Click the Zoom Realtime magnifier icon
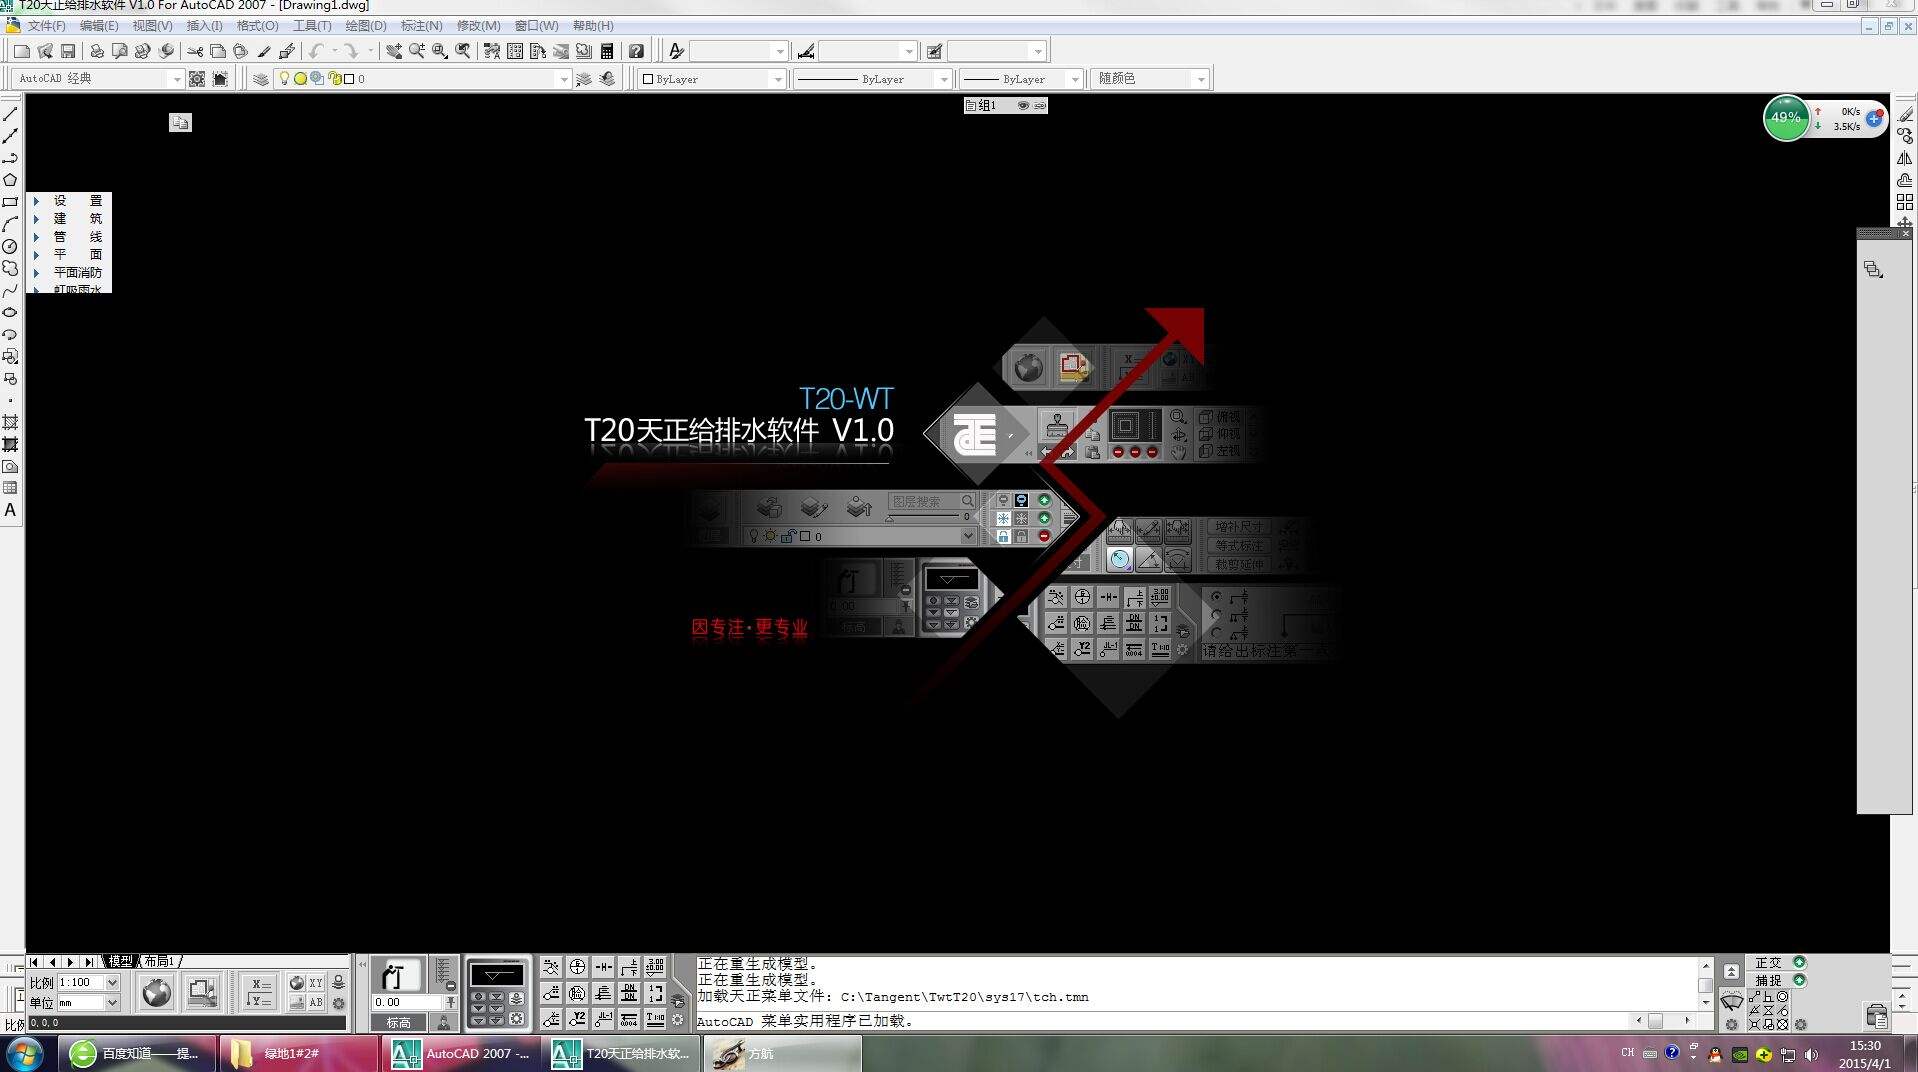The height and width of the screenshot is (1072, 1918). coord(417,51)
